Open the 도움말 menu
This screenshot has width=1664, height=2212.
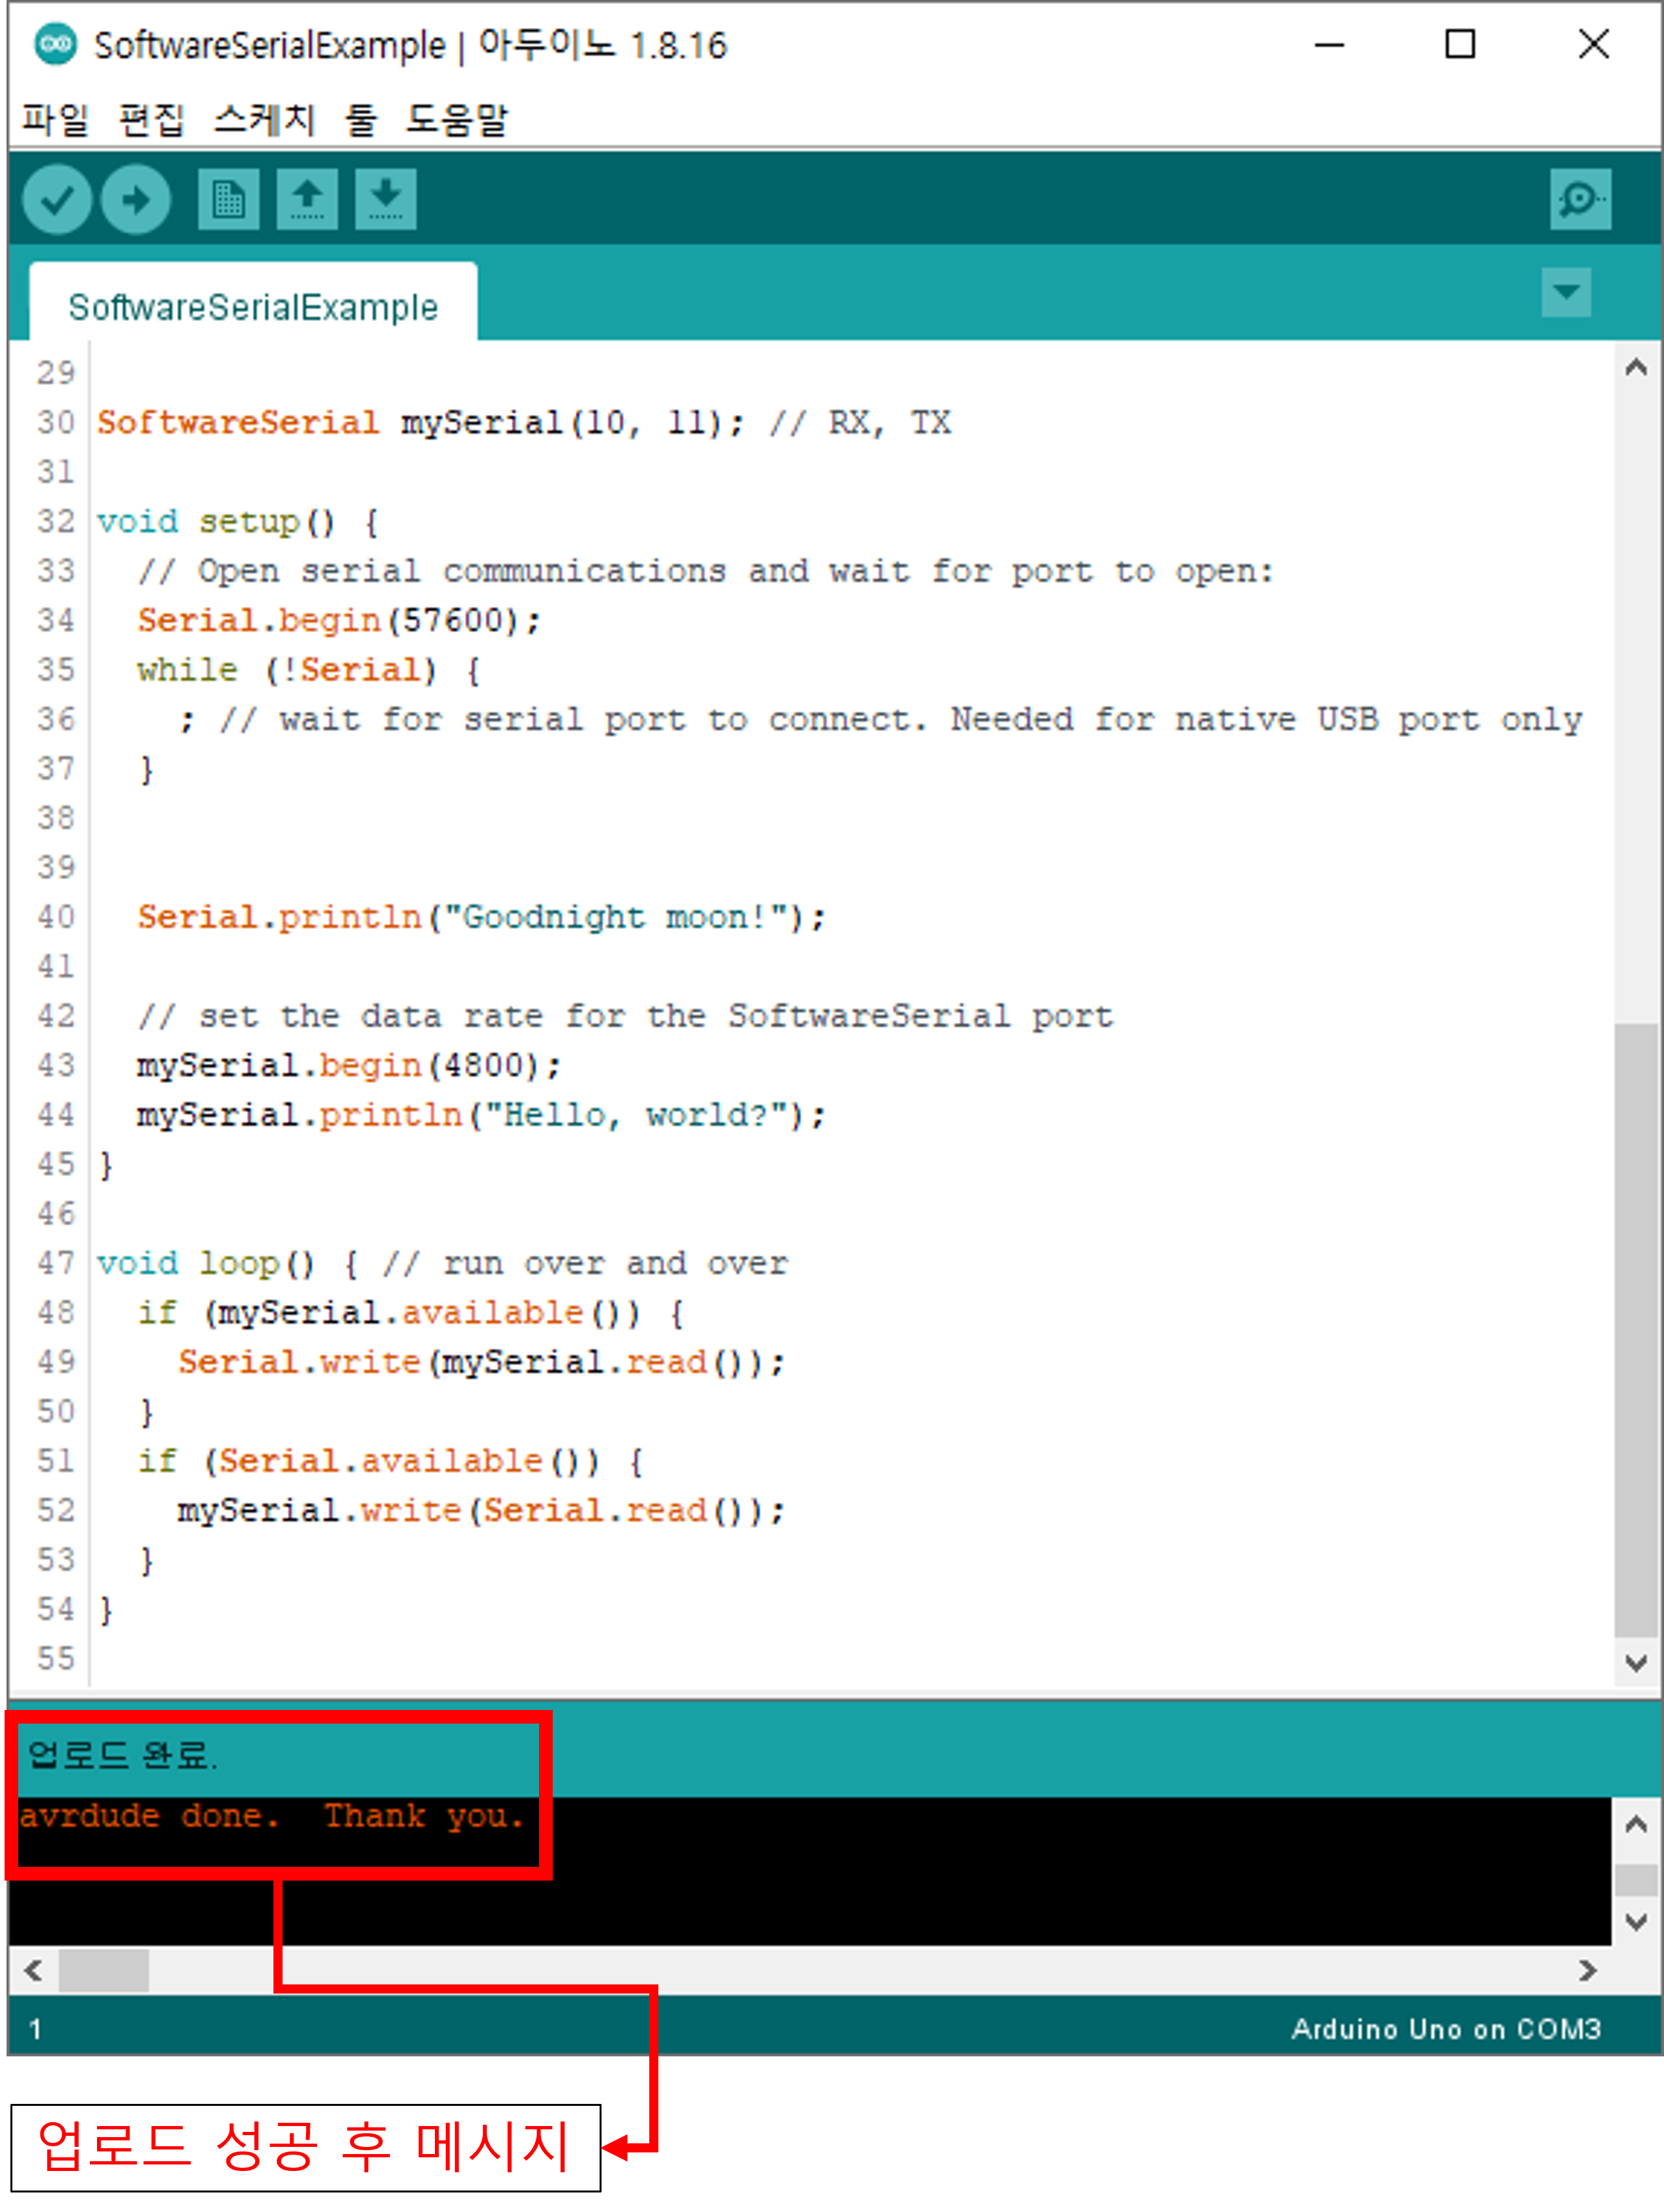pyautogui.click(x=457, y=120)
